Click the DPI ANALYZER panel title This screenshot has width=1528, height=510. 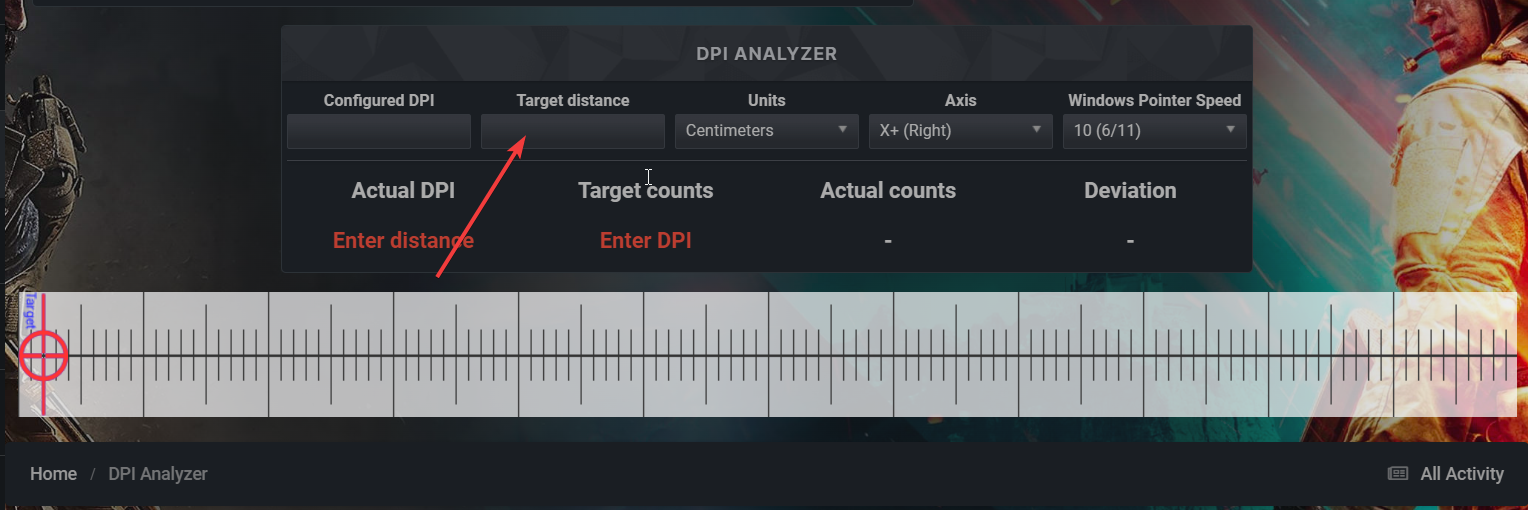pos(767,53)
